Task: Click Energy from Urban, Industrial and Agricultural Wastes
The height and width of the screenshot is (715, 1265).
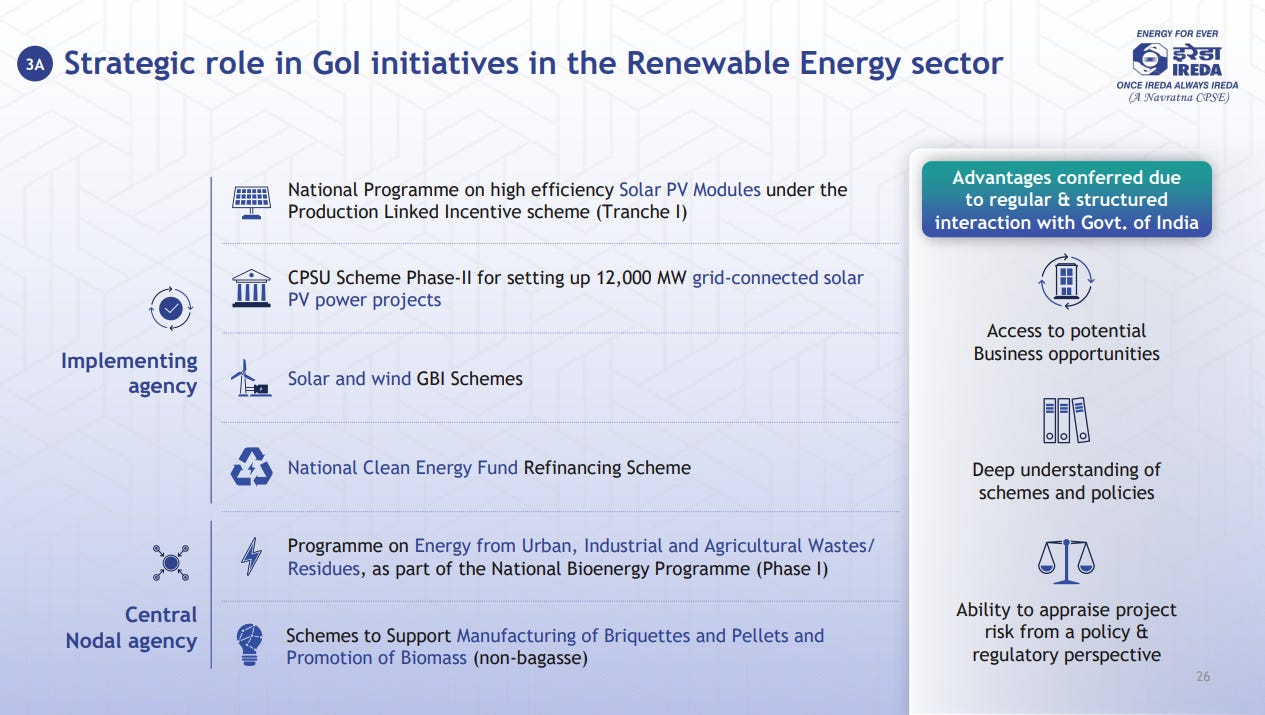Action: (x=581, y=557)
